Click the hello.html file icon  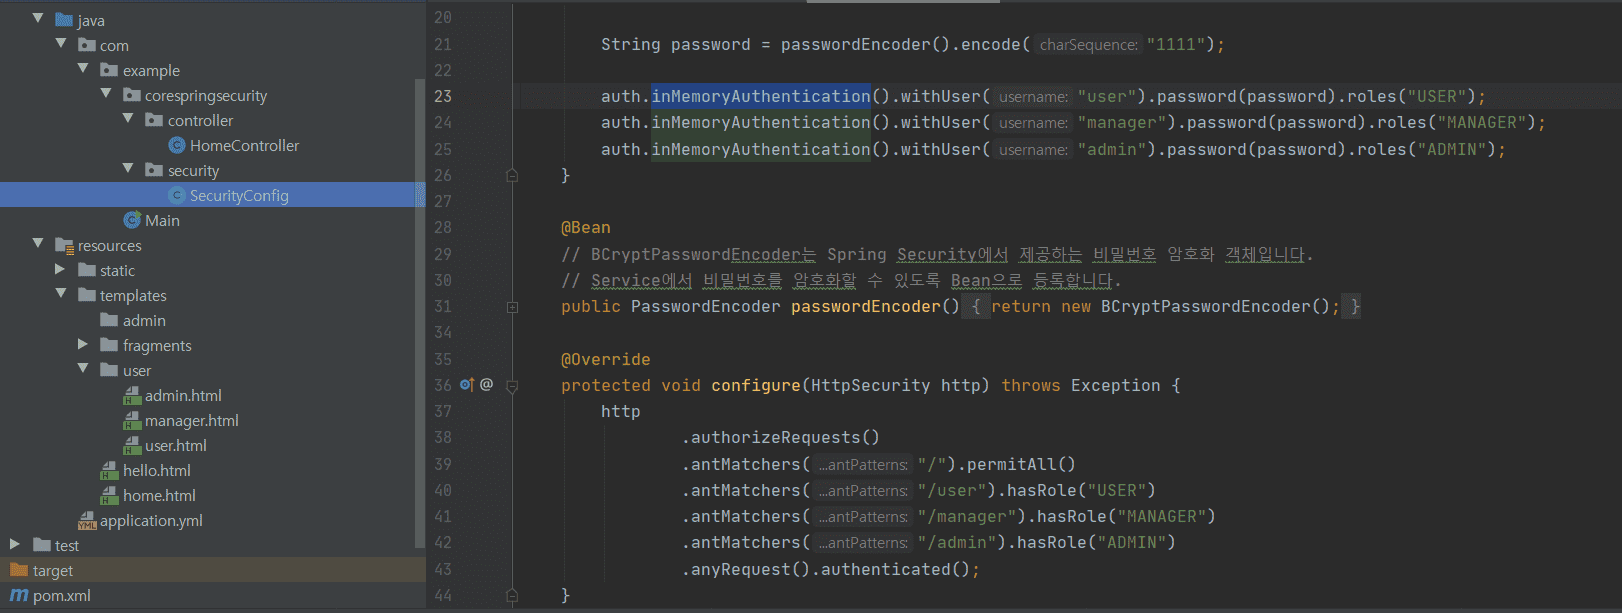click(110, 471)
